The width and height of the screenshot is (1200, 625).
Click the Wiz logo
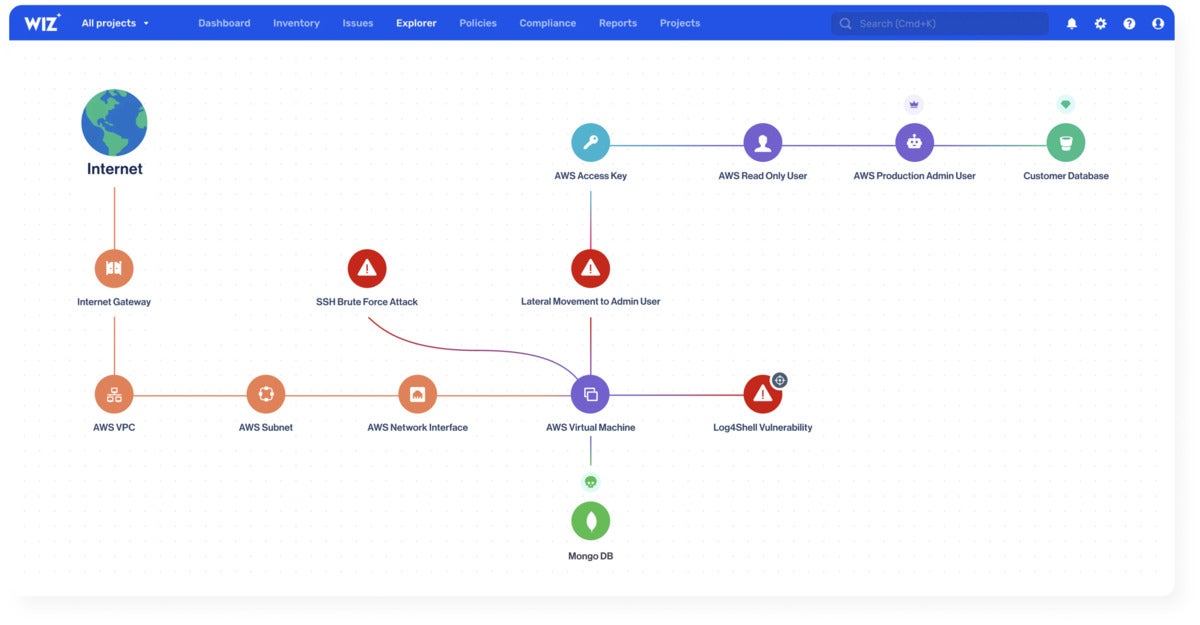42,23
